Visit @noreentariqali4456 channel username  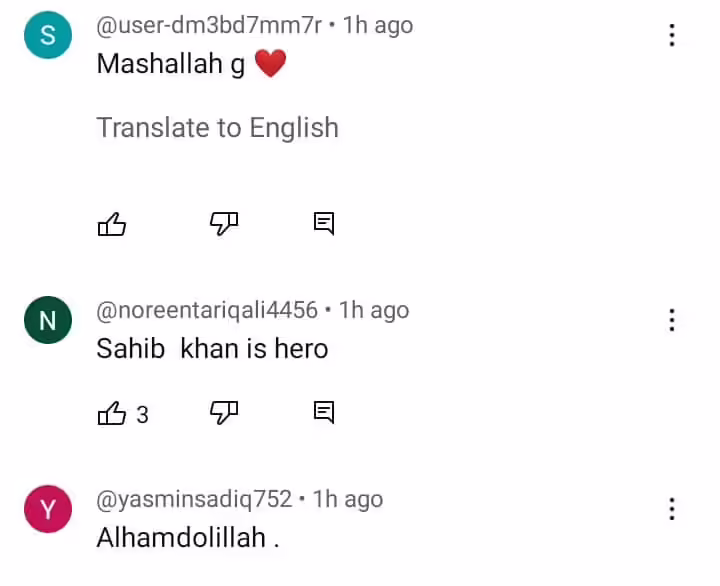point(207,310)
